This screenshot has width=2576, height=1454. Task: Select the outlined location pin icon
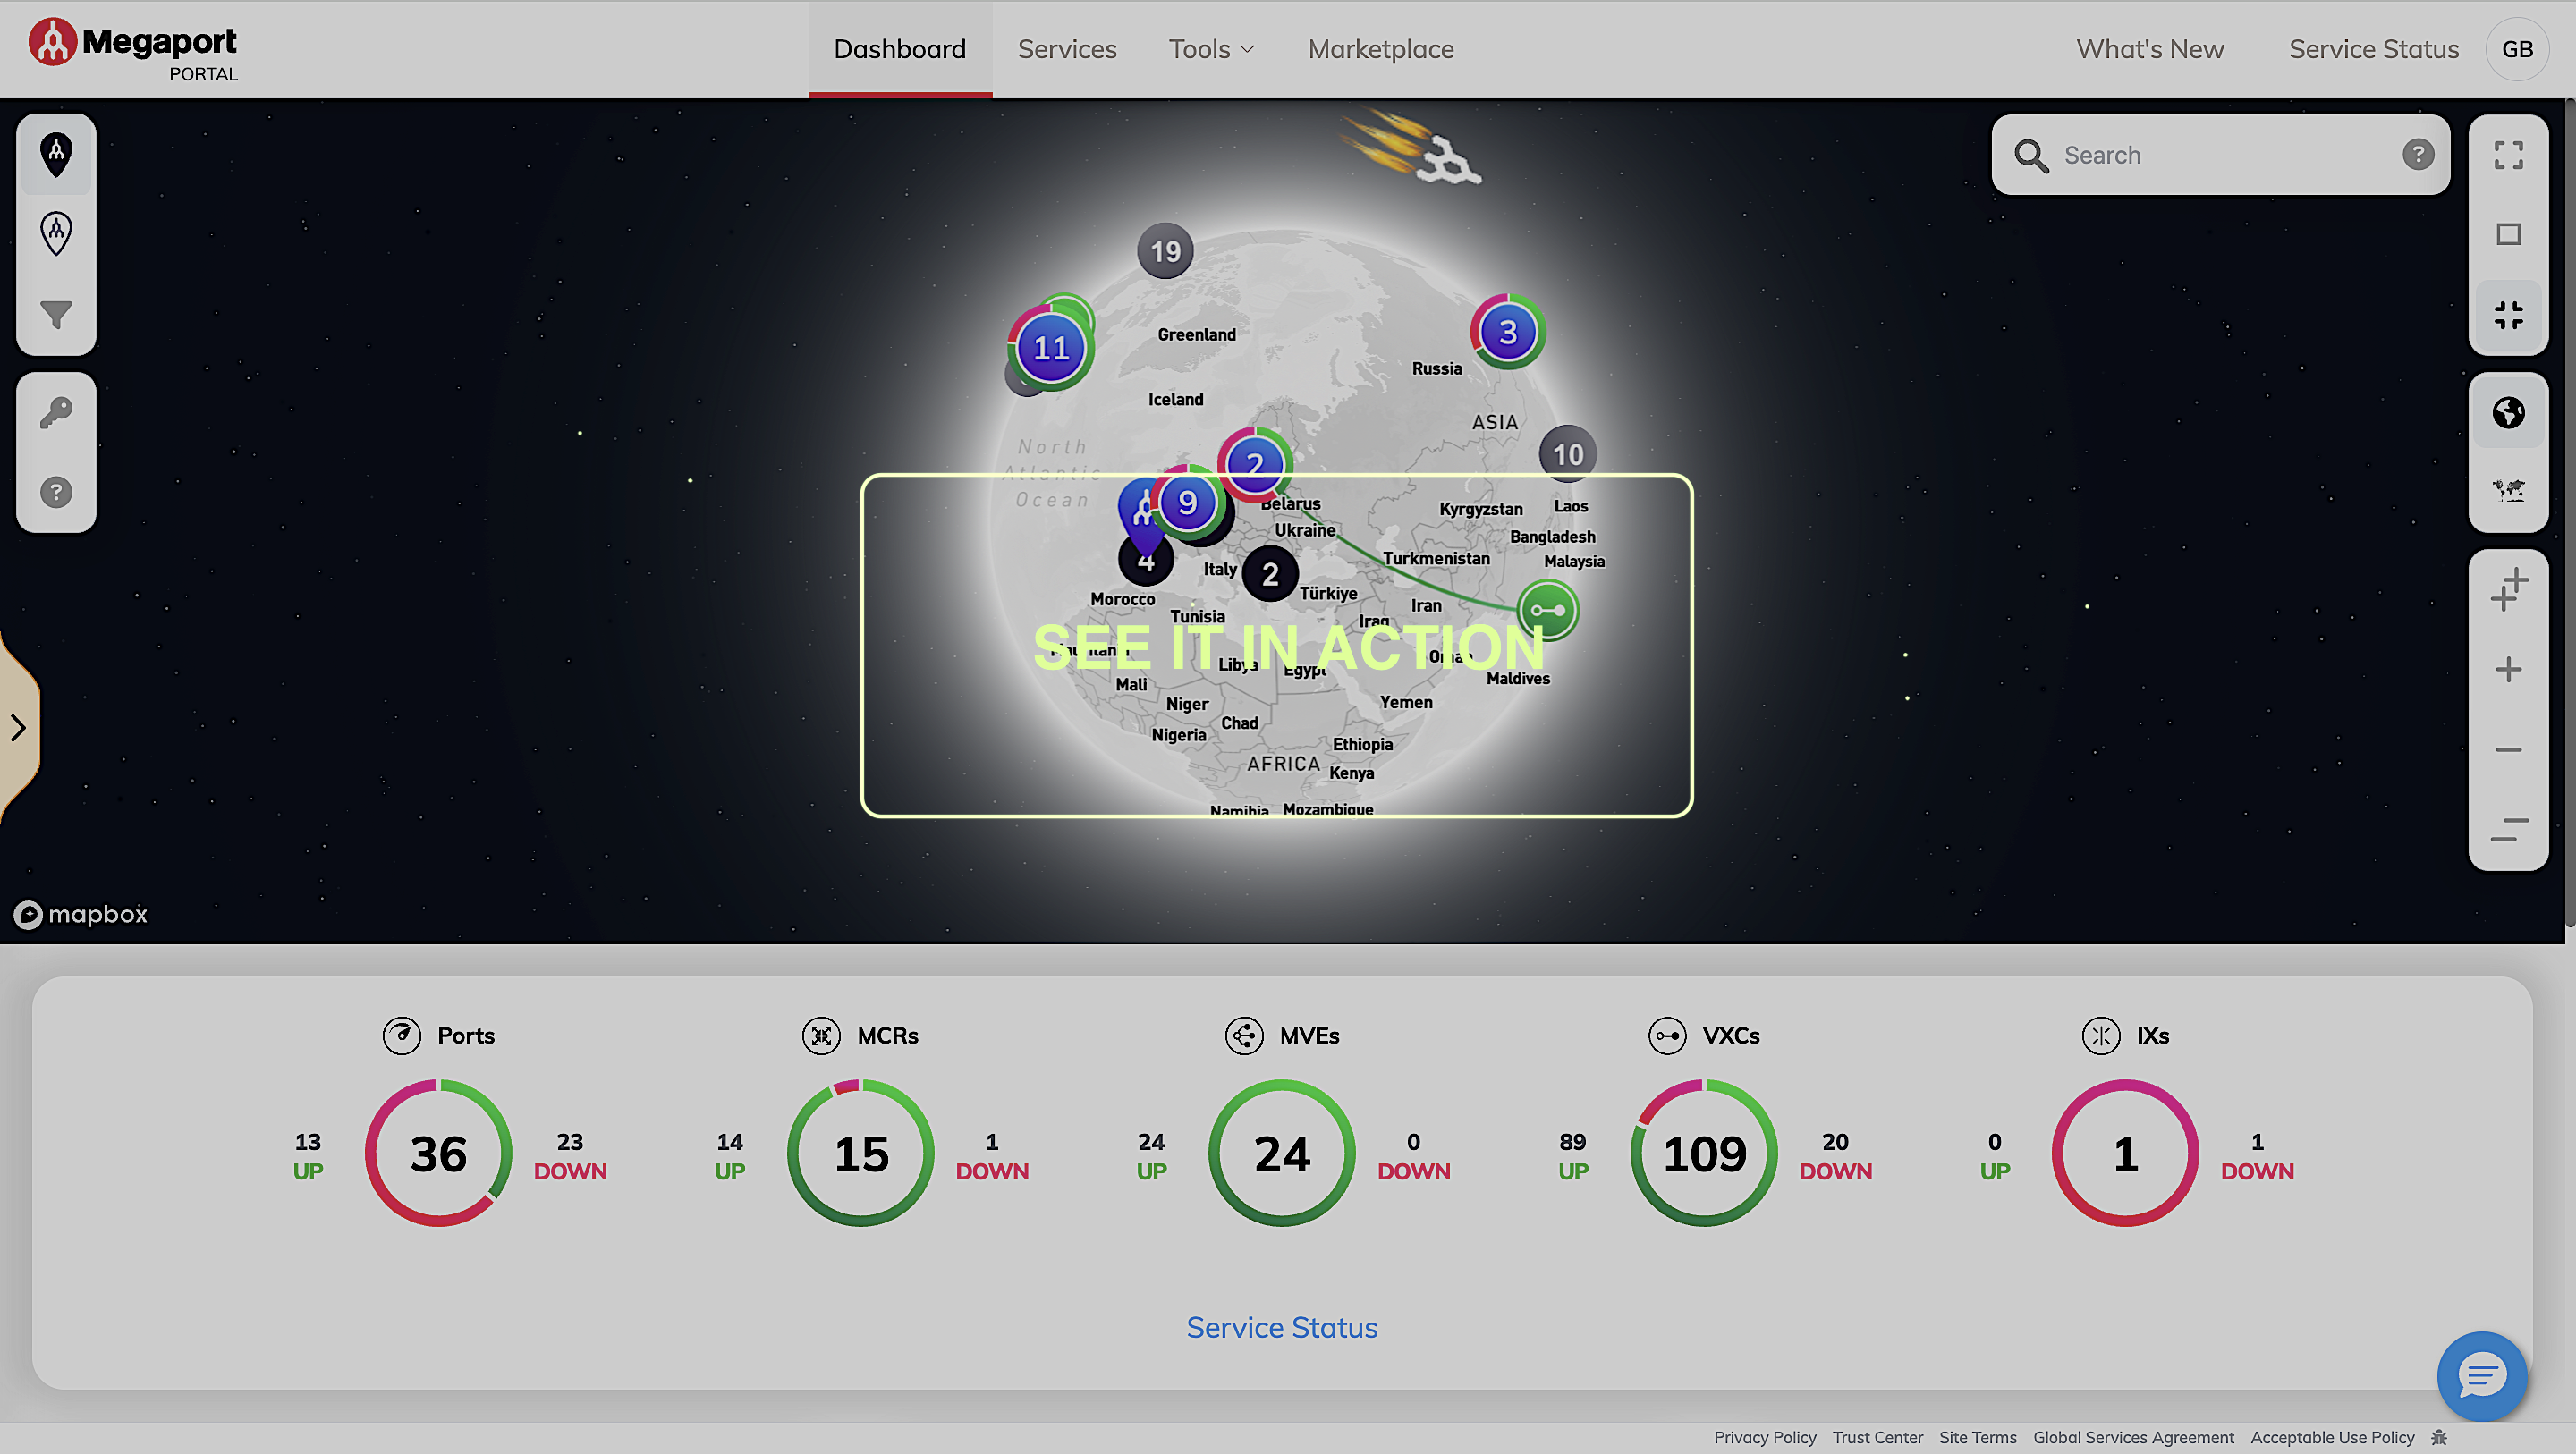click(55, 232)
